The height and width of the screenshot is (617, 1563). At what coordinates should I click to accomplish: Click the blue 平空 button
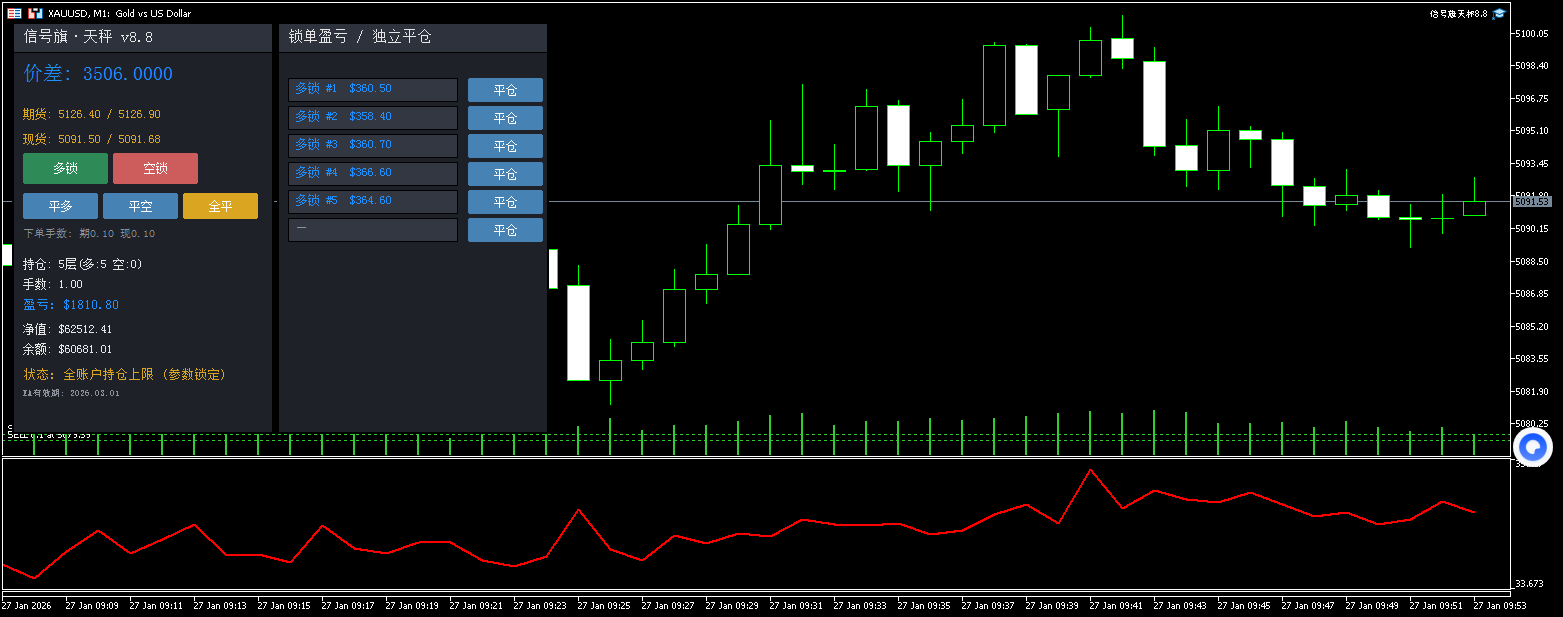point(140,206)
